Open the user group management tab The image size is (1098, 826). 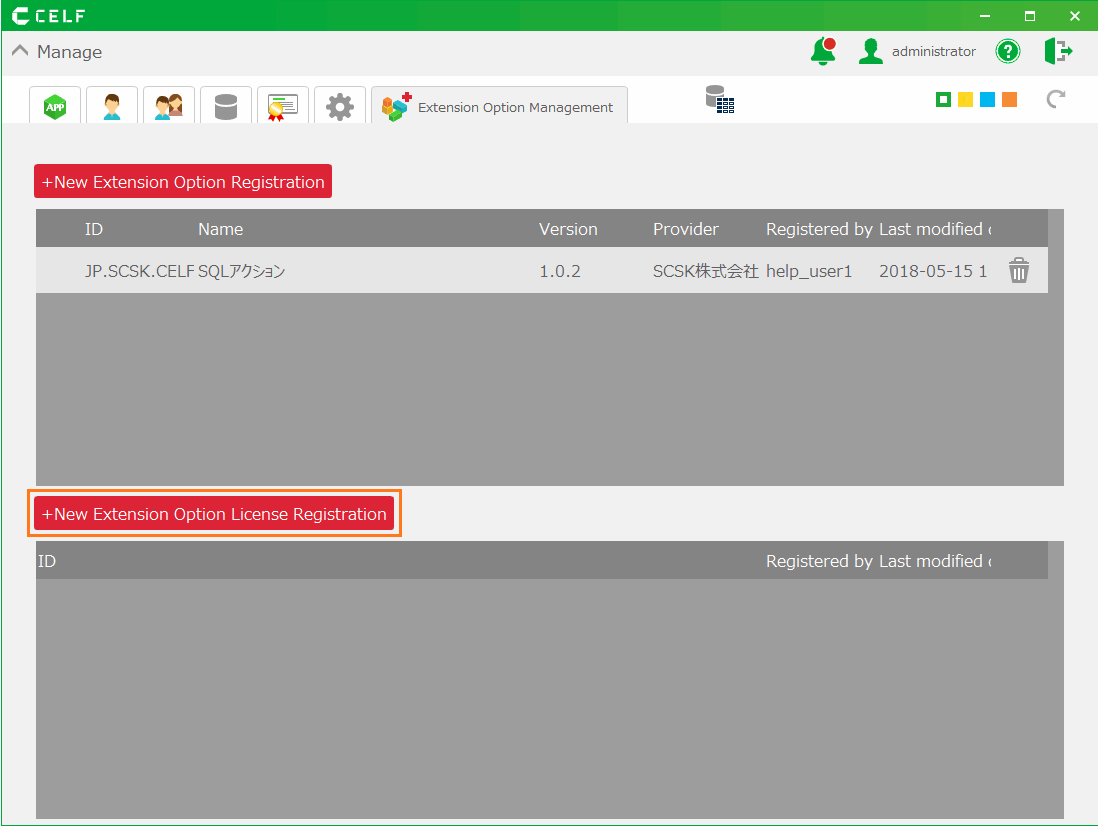(x=169, y=106)
